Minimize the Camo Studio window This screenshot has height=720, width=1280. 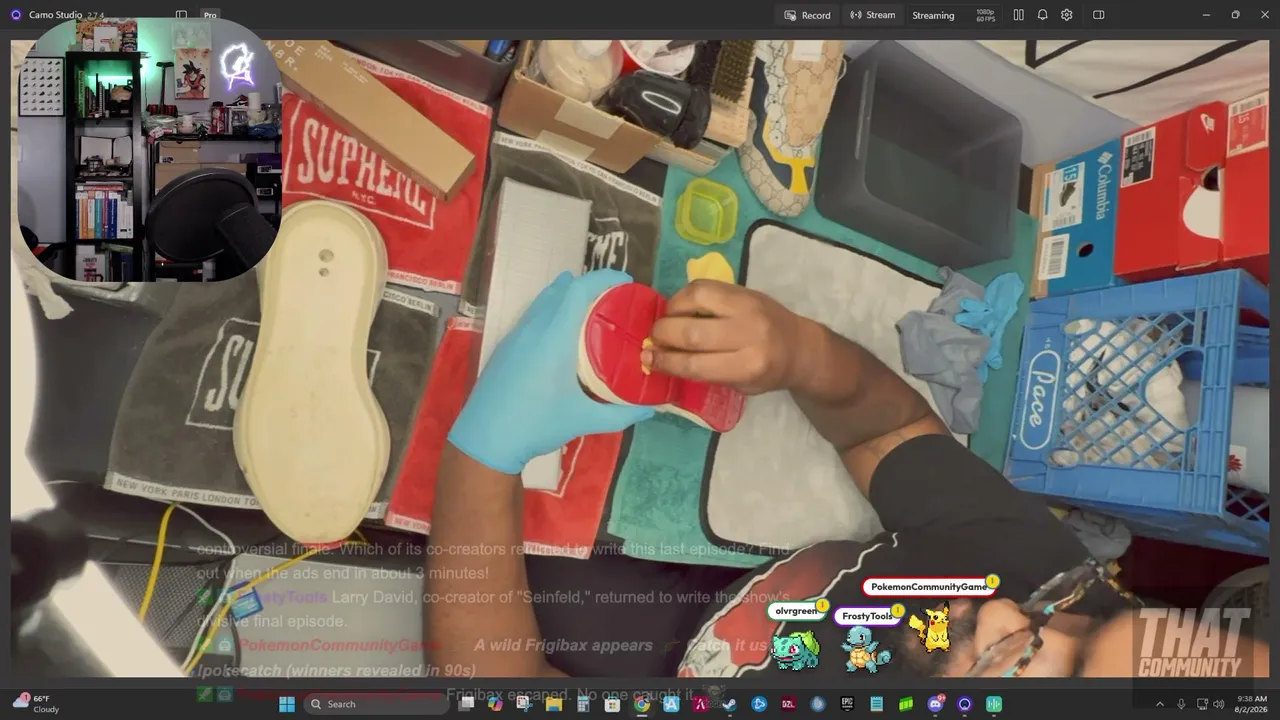[1206, 15]
